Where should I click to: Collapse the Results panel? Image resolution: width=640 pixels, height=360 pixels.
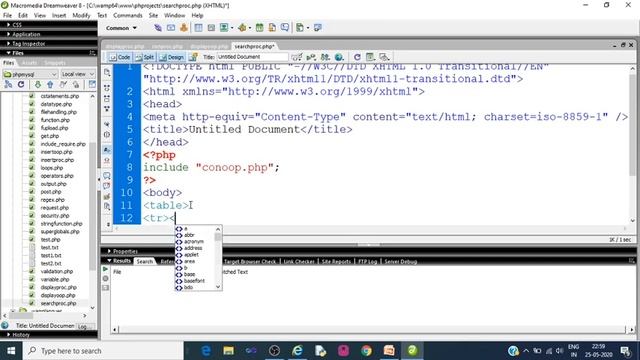click(119, 261)
